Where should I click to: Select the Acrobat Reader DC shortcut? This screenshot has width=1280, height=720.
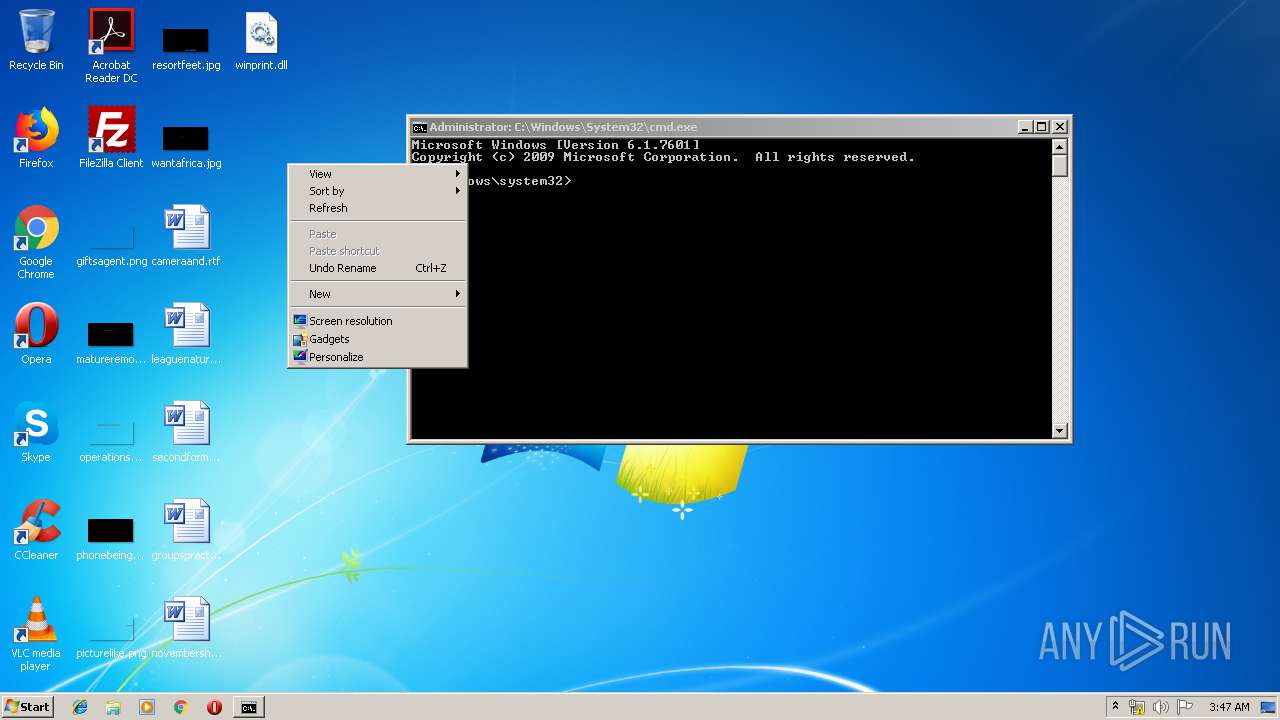[x=111, y=46]
